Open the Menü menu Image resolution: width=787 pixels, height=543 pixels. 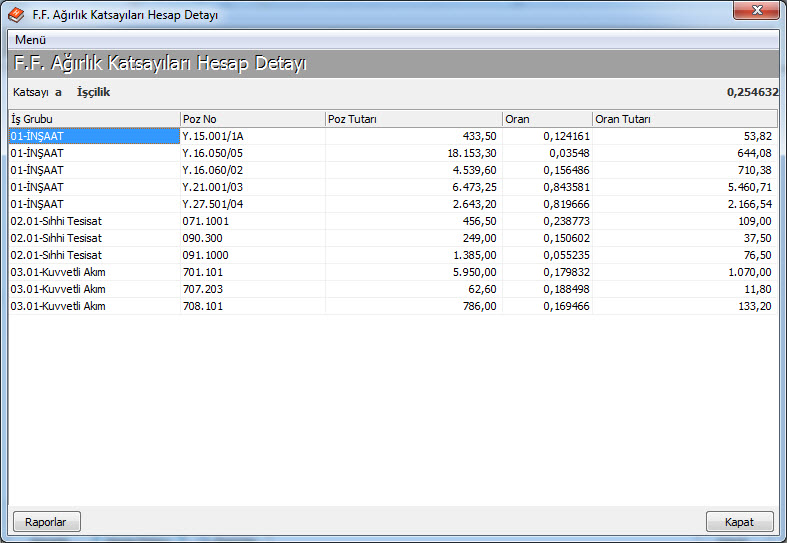click(x=31, y=39)
